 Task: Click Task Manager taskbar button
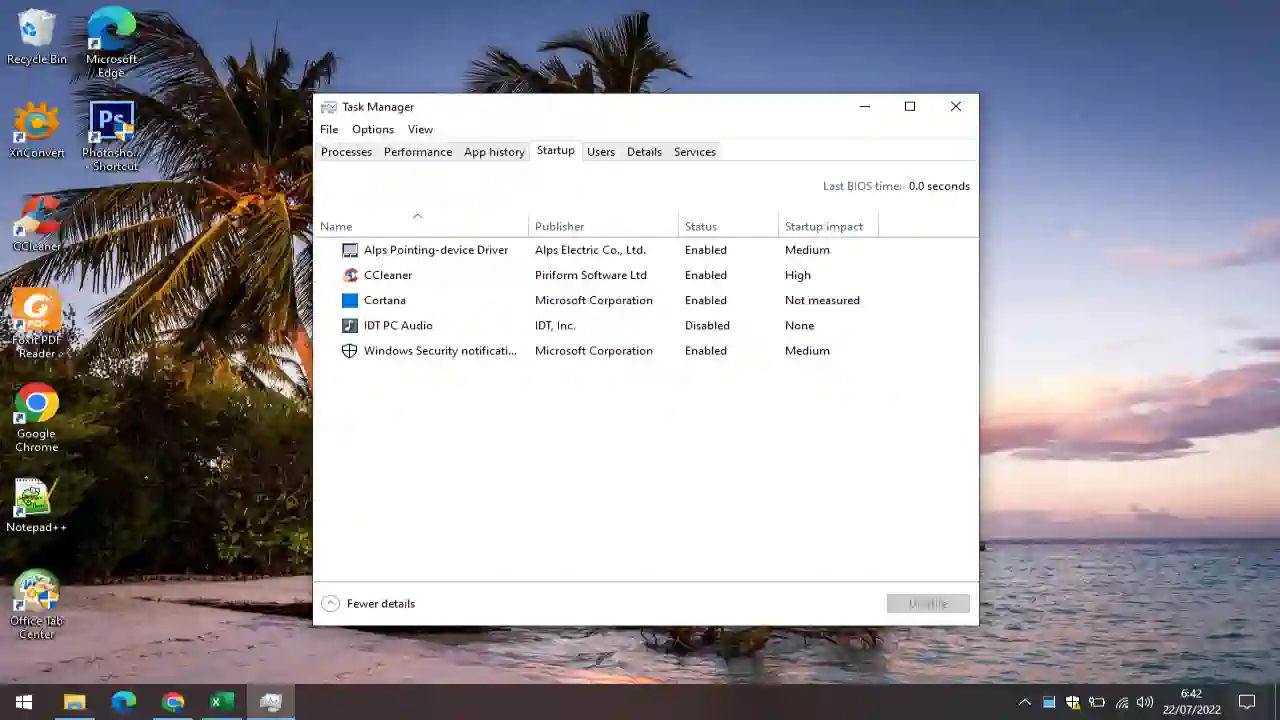click(271, 702)
